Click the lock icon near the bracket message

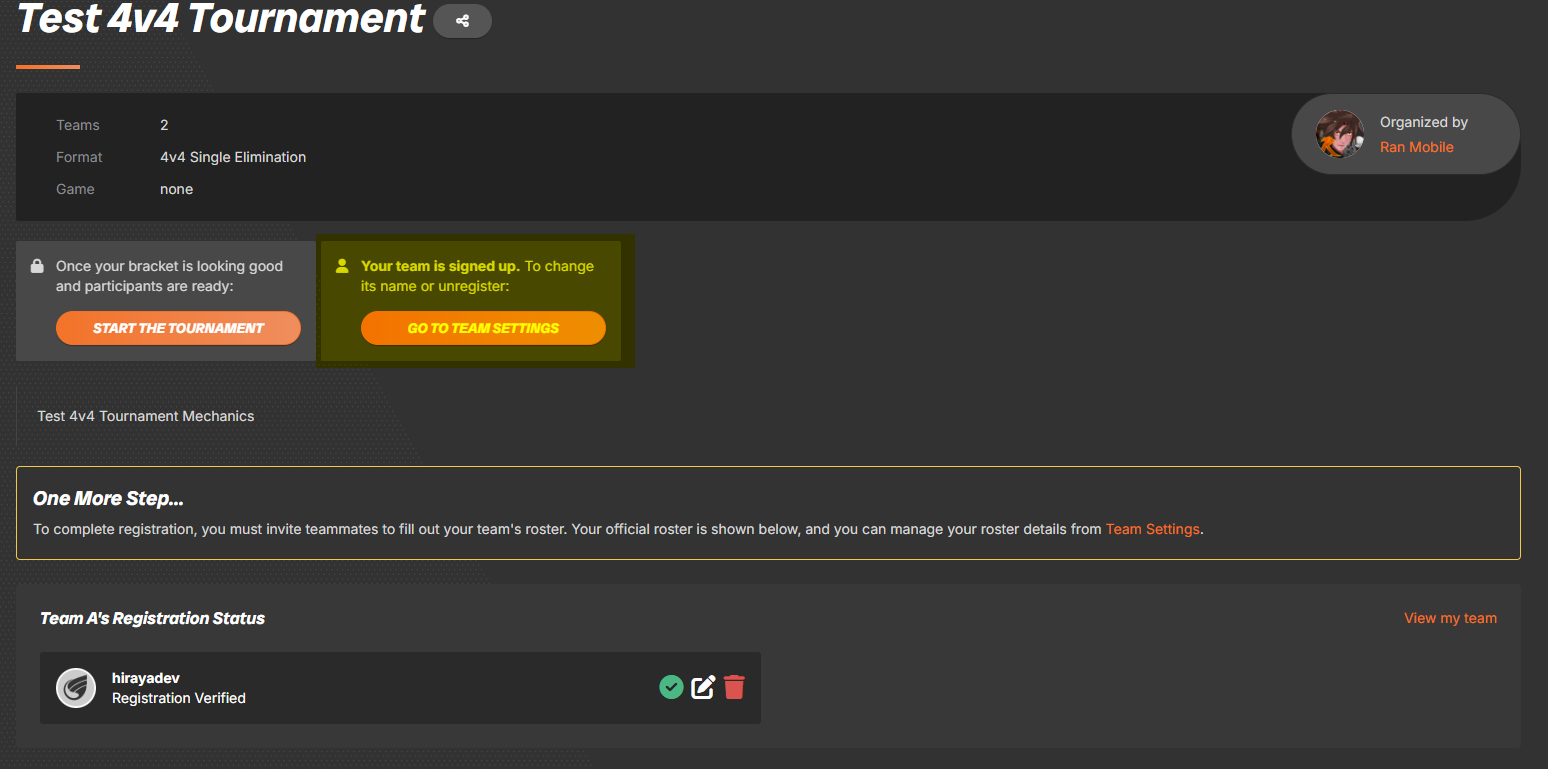coord(37,267)
